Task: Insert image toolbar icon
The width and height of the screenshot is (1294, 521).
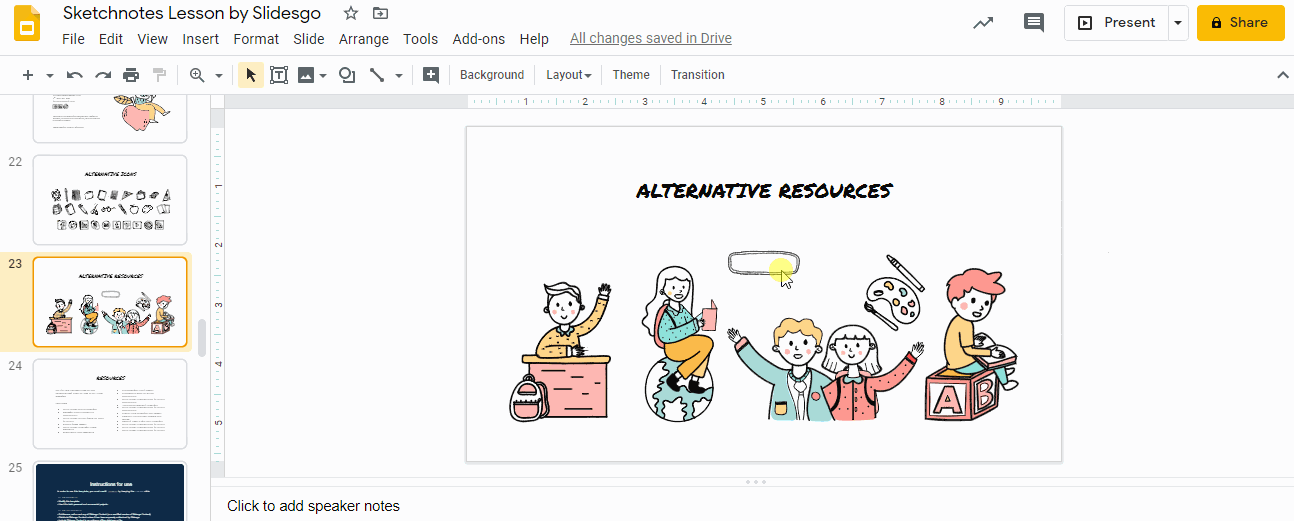Action: coord(306,75)
